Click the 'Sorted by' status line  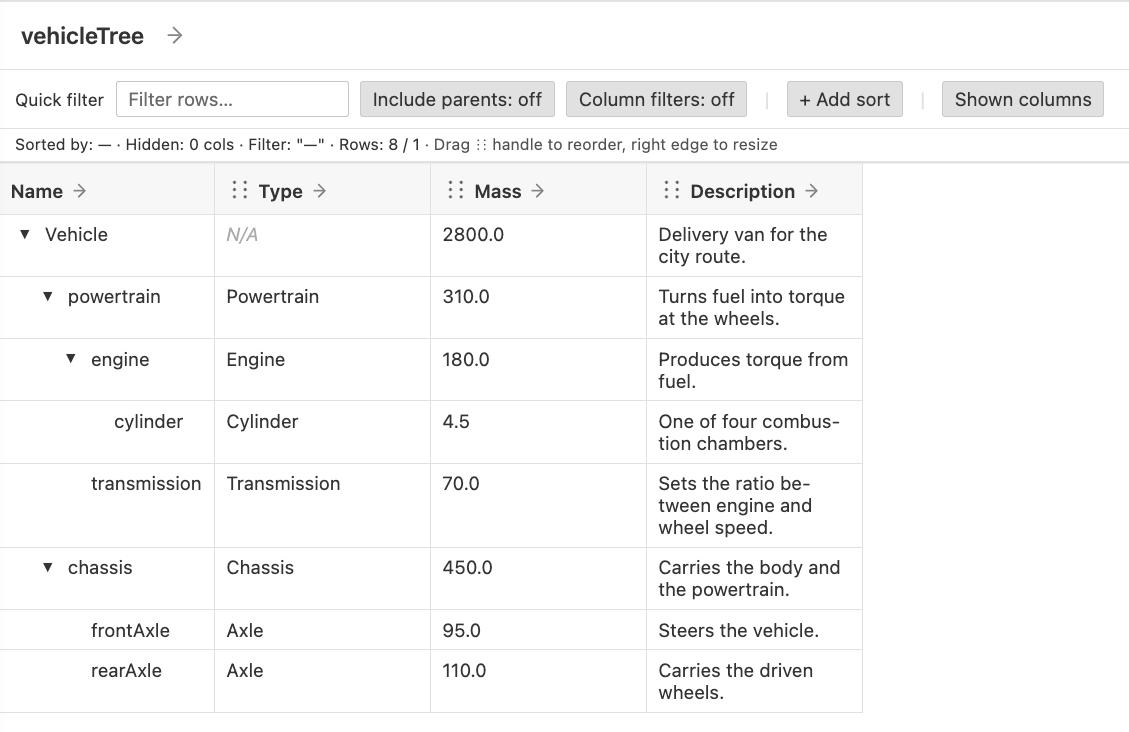pyautogui.click(x=396, y=145)
